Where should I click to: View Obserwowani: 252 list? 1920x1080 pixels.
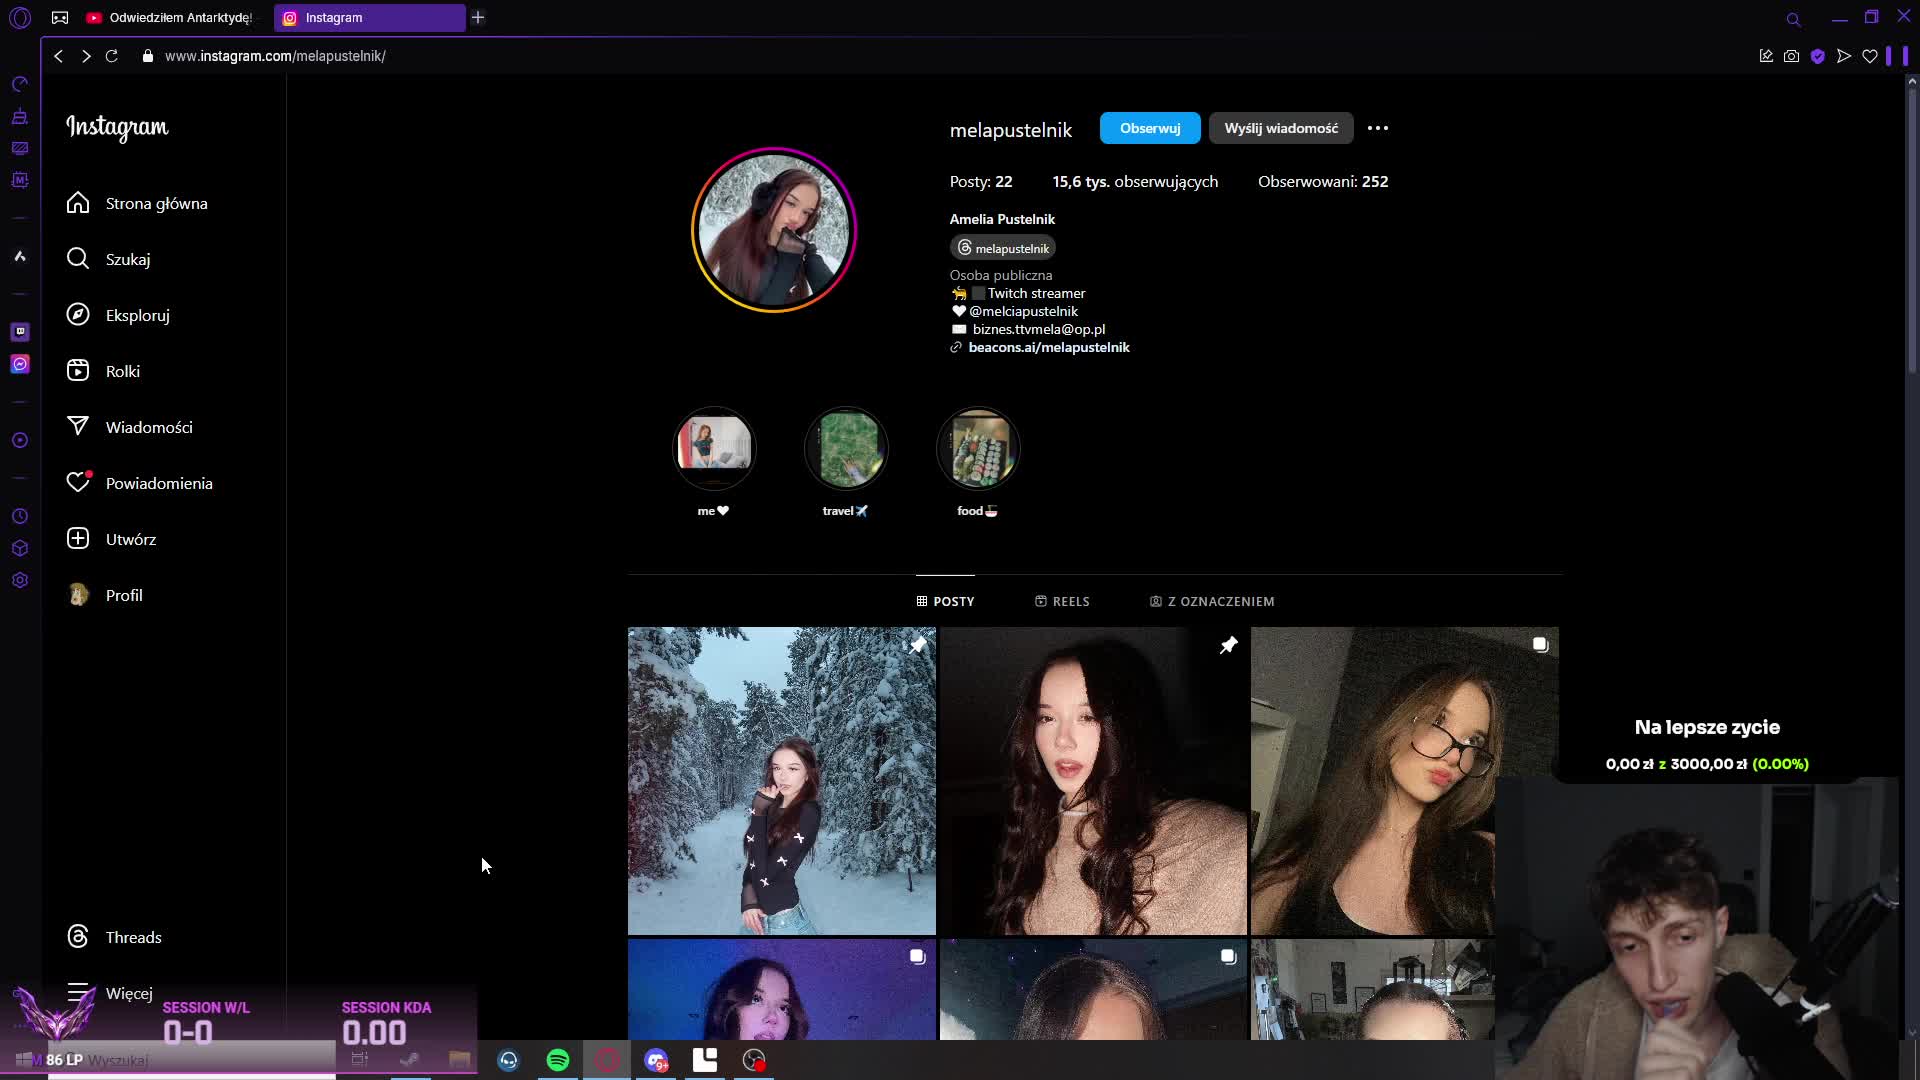click(1323, 181)
